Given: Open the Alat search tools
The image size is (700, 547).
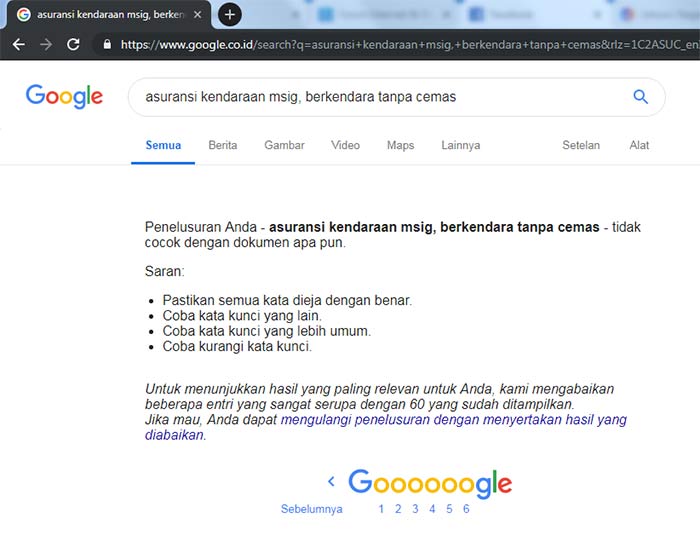Looking at the screenshot, I should [x=639, y=145].
